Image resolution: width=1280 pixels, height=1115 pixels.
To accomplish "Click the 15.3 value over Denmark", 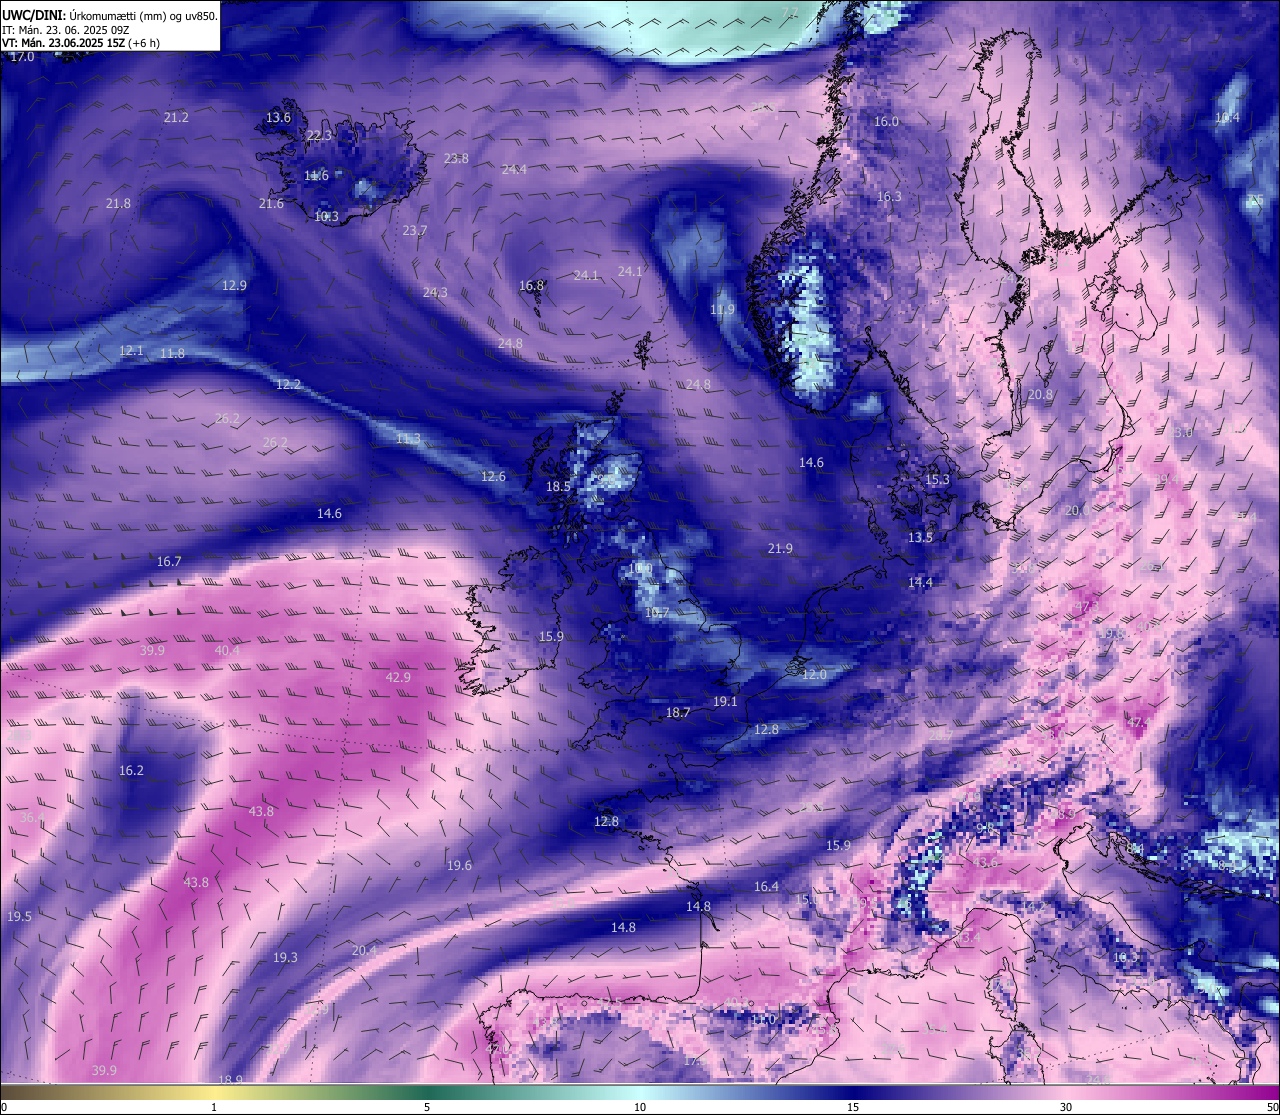I will pyautogui.click(x=937, y=479).
